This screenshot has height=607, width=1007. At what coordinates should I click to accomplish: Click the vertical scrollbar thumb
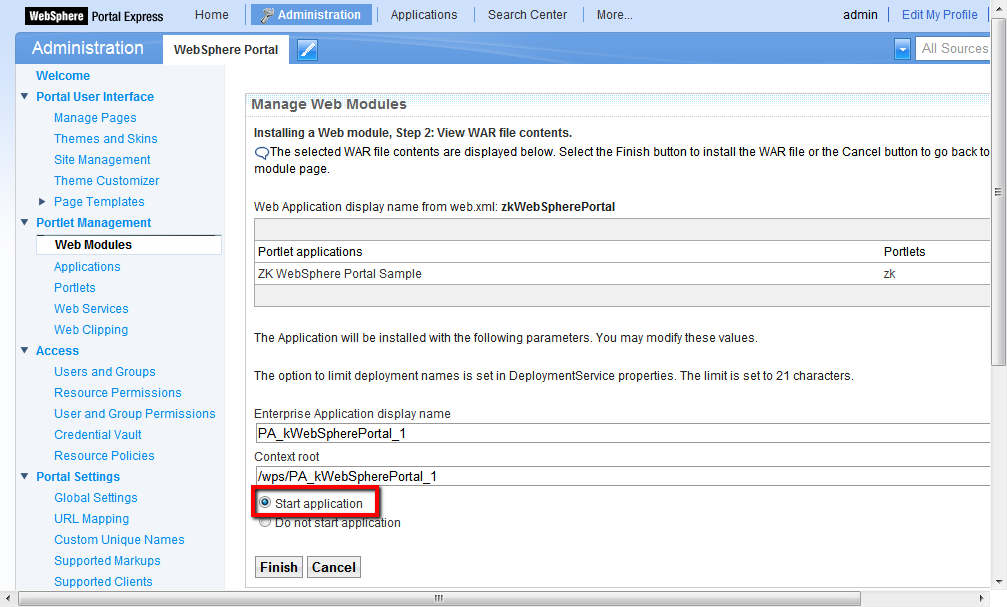point(998,191)
